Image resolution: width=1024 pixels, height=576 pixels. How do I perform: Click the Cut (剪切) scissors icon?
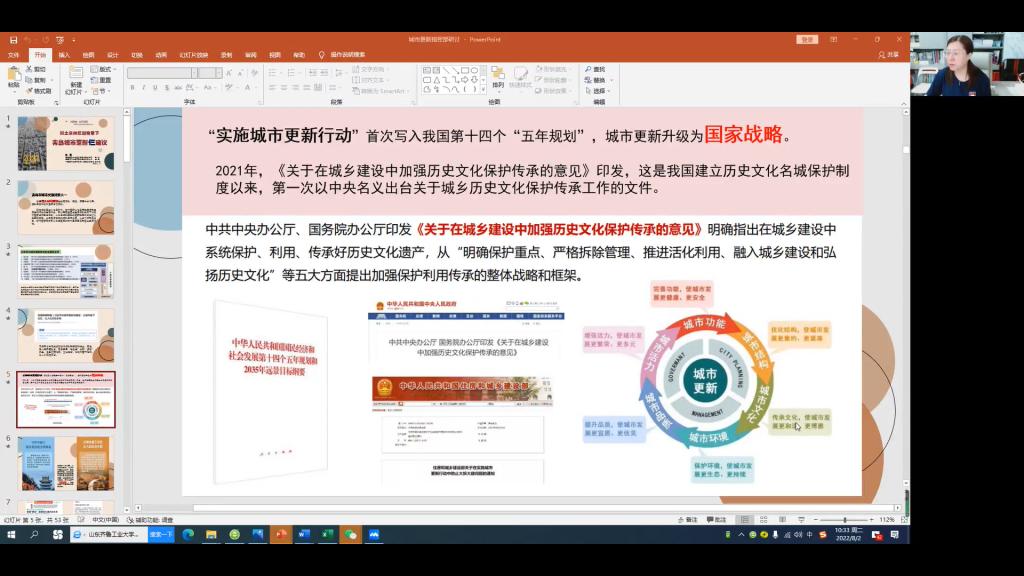29,69
